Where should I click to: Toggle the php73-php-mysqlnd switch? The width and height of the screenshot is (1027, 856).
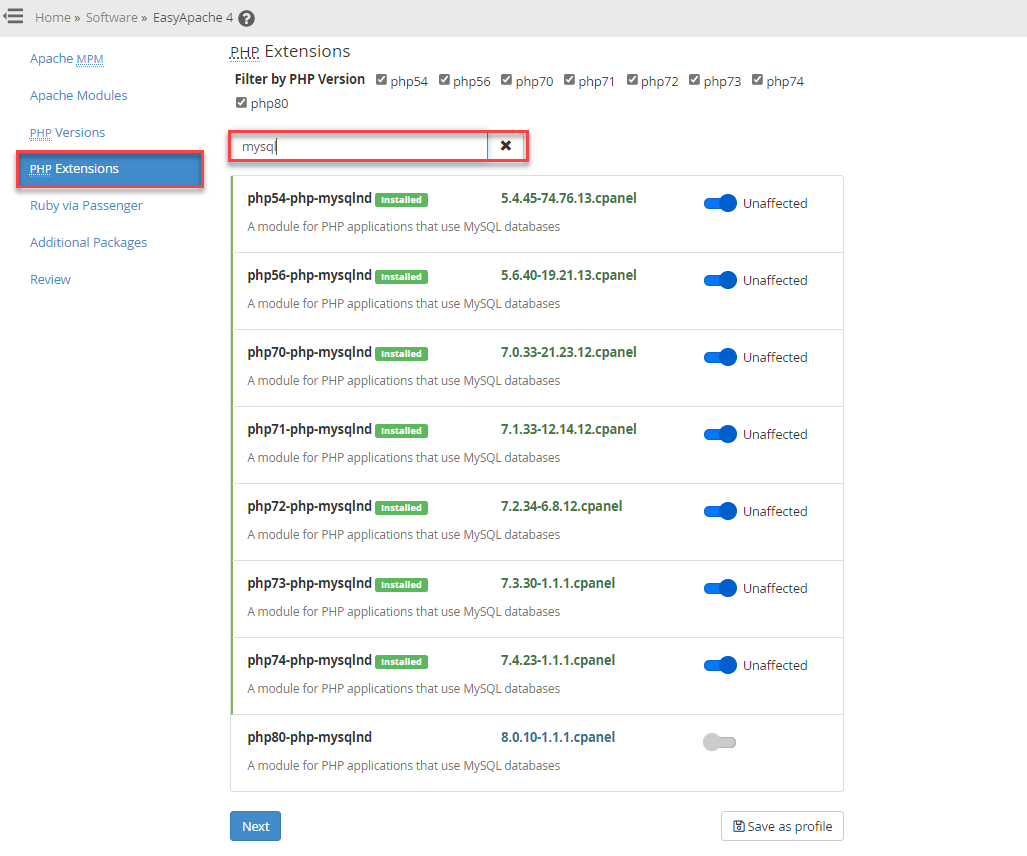point(719,588)
